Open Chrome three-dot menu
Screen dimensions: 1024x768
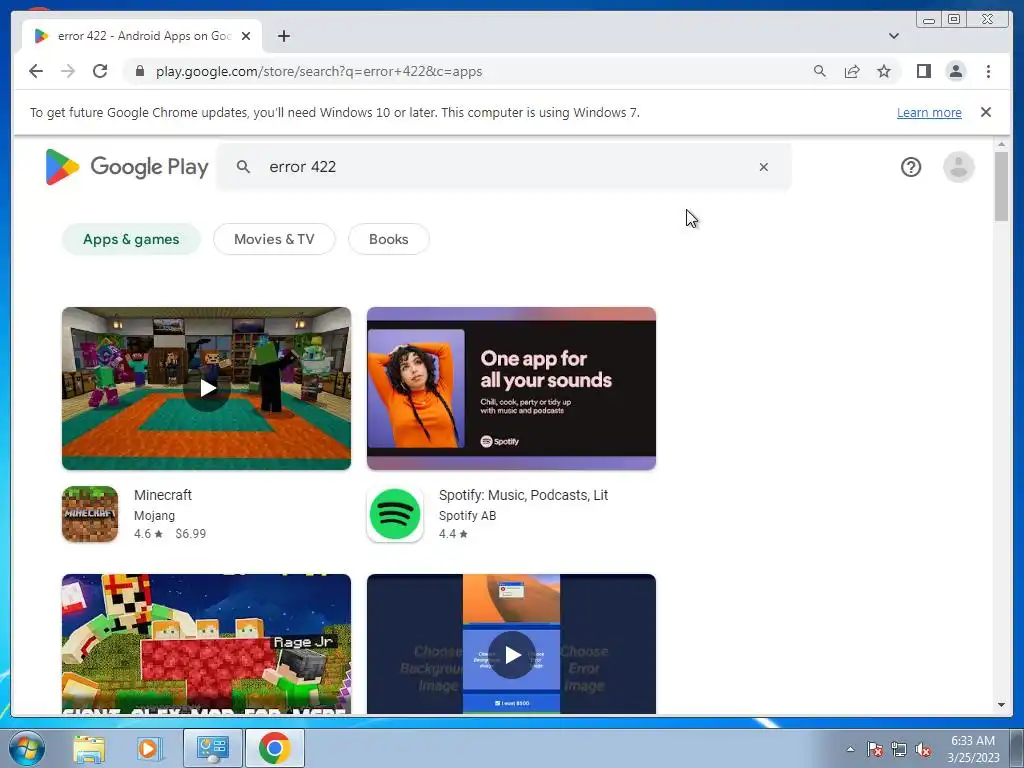tap(988, 71)
